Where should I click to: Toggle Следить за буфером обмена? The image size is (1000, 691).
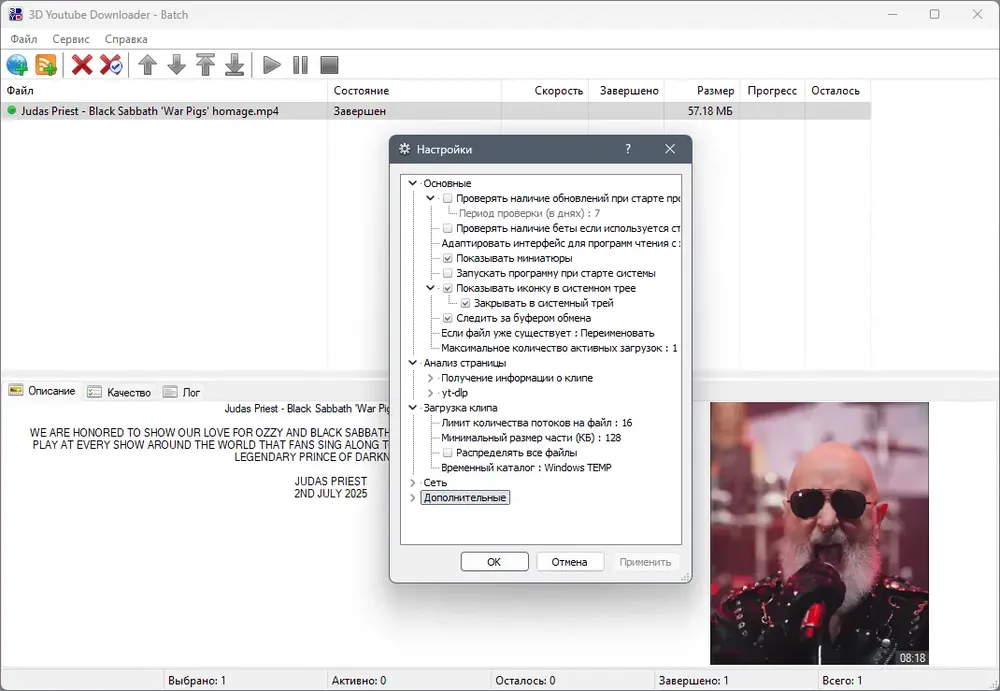point(448,318)
